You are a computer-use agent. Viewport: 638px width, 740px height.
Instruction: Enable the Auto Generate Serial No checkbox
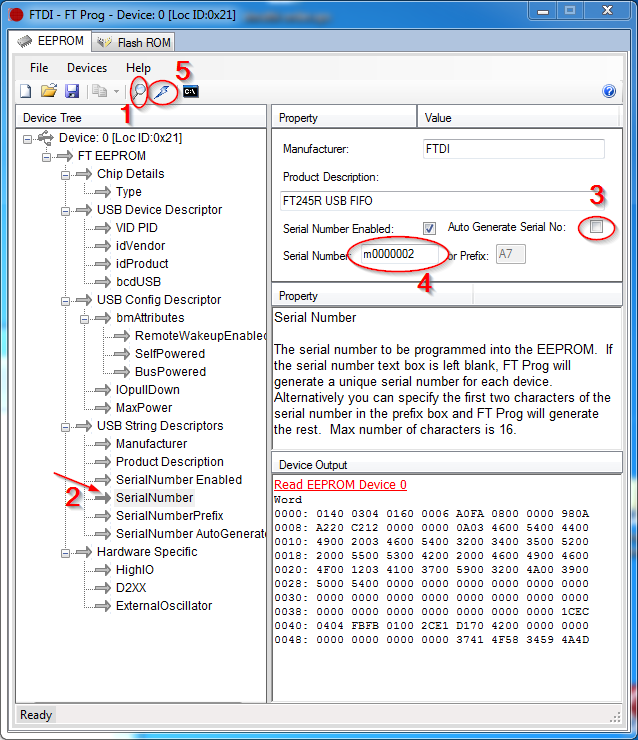[596, 227]
